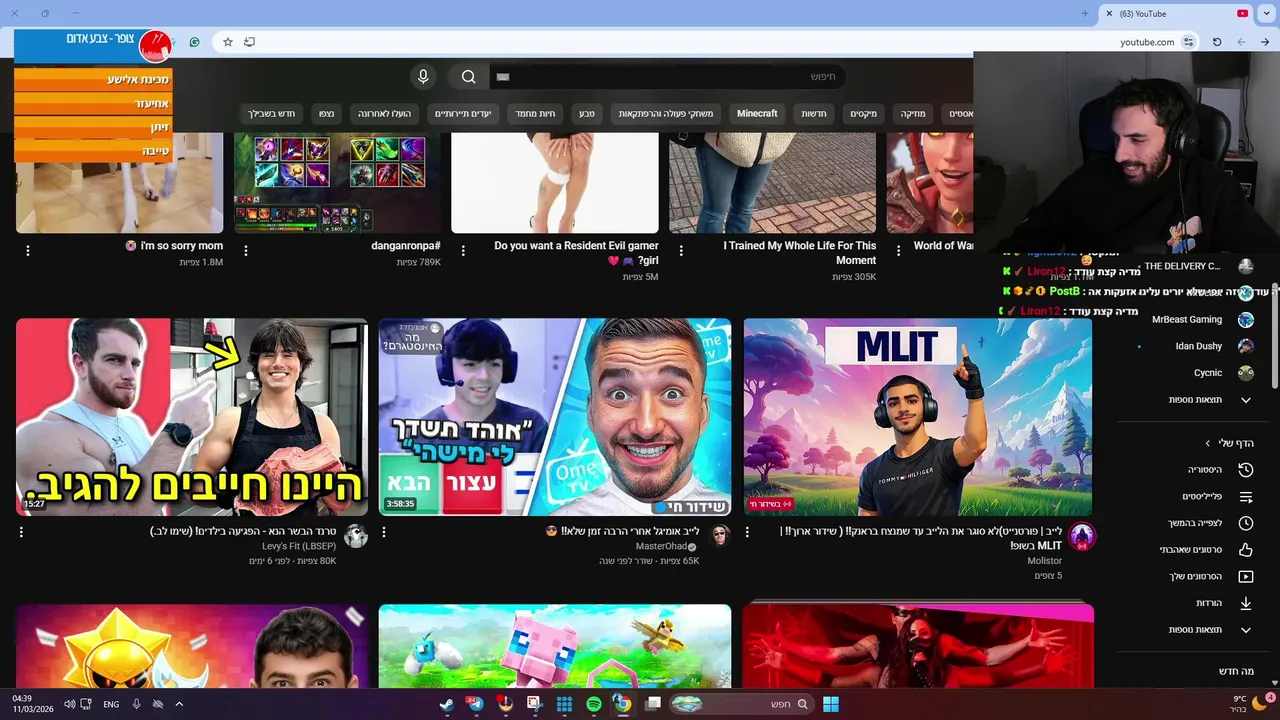Open Telegram from the Windows taskbar
1280x720 pixels.
(476, 704)
